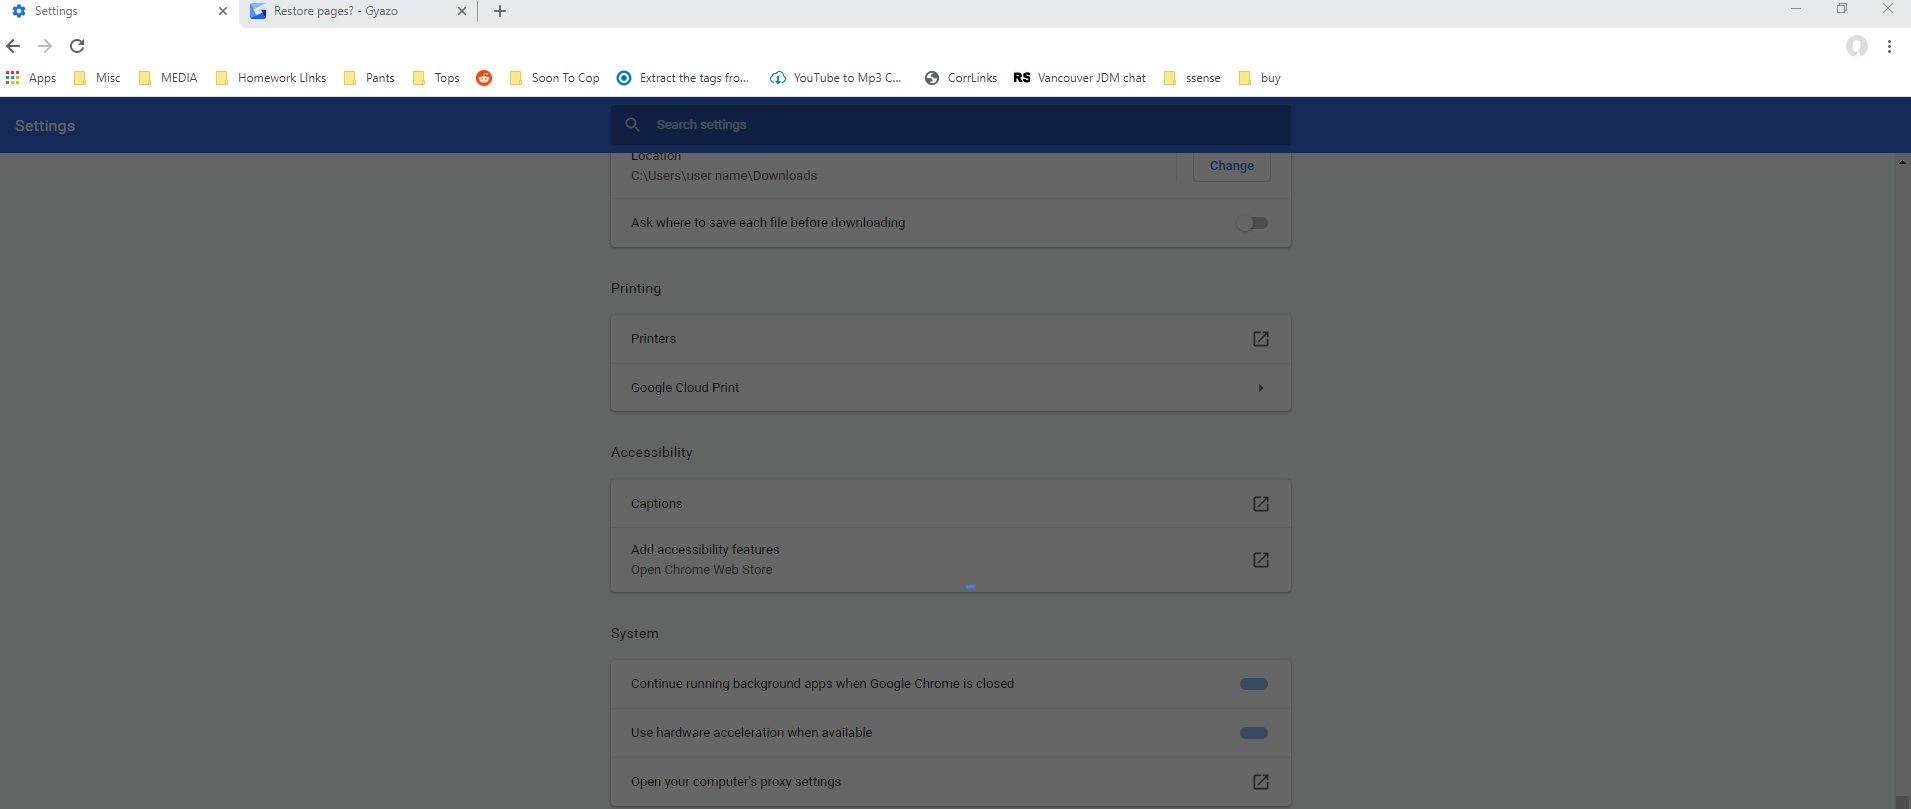Viewport: 1911px width, 809px height.
Task: Click the Search settings input field
Action: (x=951, y=125)
